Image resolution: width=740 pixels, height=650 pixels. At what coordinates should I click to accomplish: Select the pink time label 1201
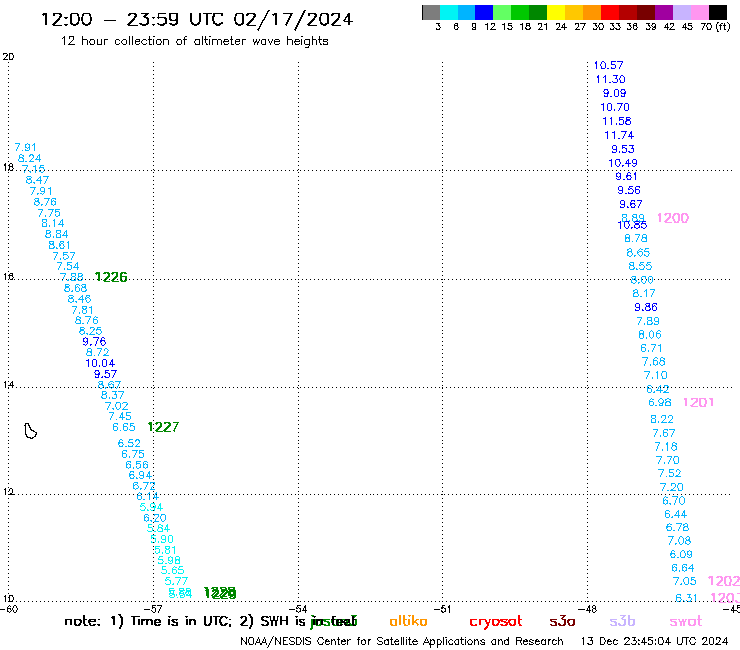[x=698, y=403]
